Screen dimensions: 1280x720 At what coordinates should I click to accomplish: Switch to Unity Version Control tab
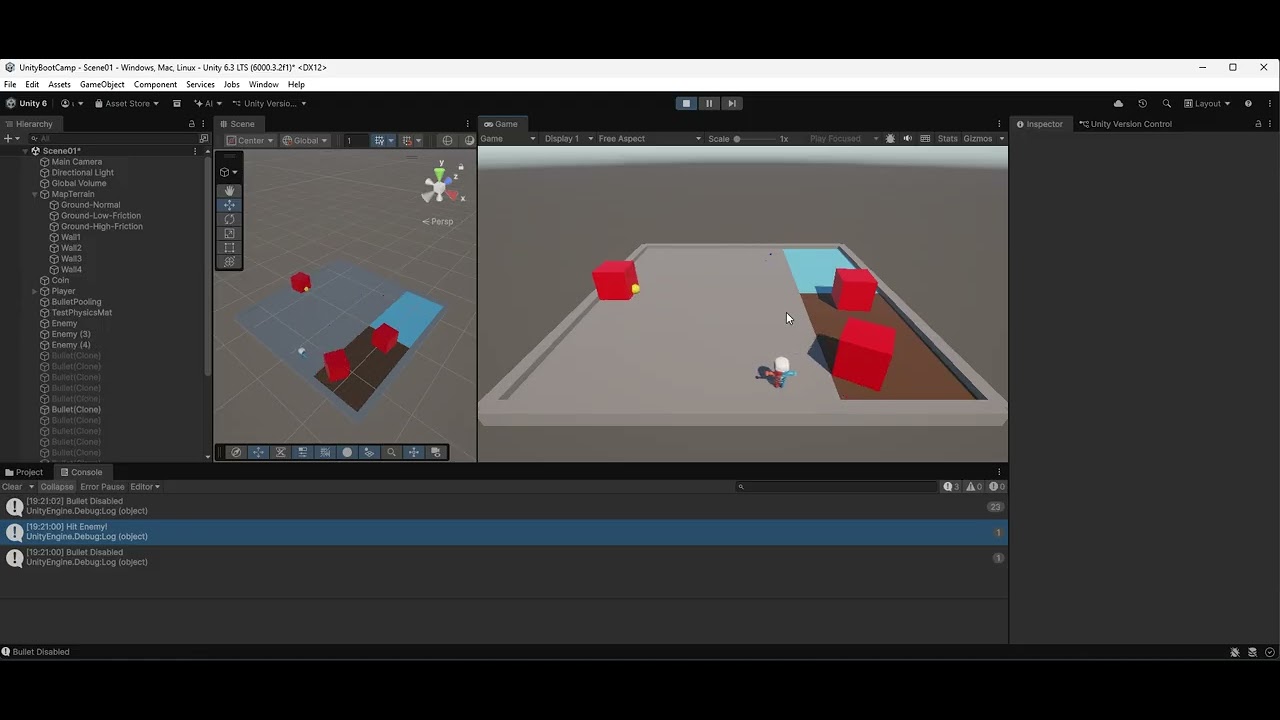(x=1125, y=124)
